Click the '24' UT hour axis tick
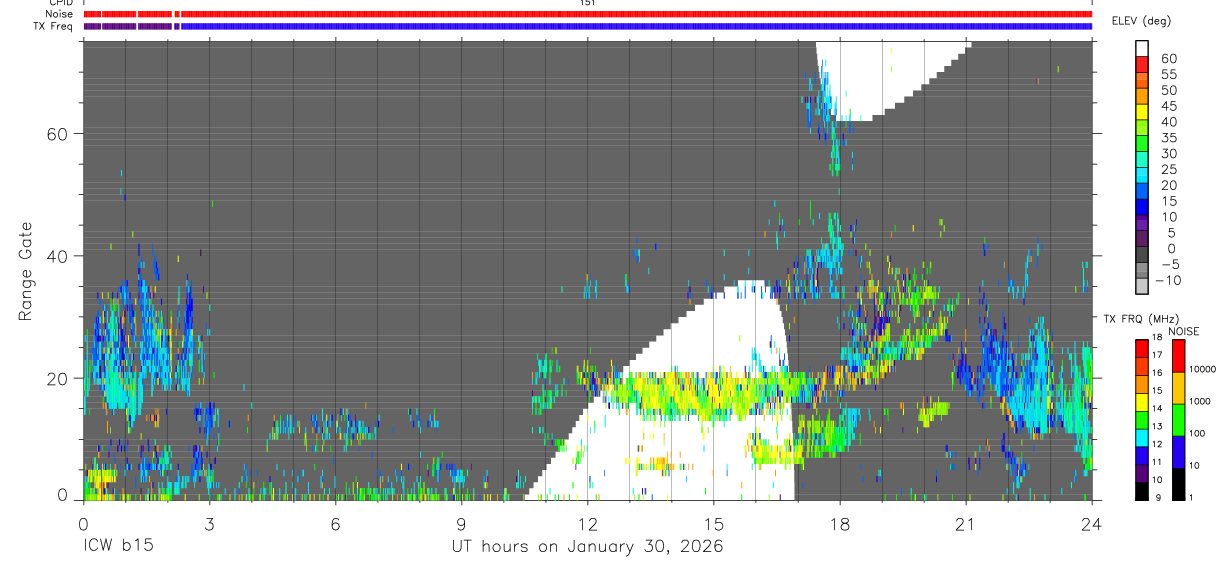 pyautogui.click(x=1092, y=523)
